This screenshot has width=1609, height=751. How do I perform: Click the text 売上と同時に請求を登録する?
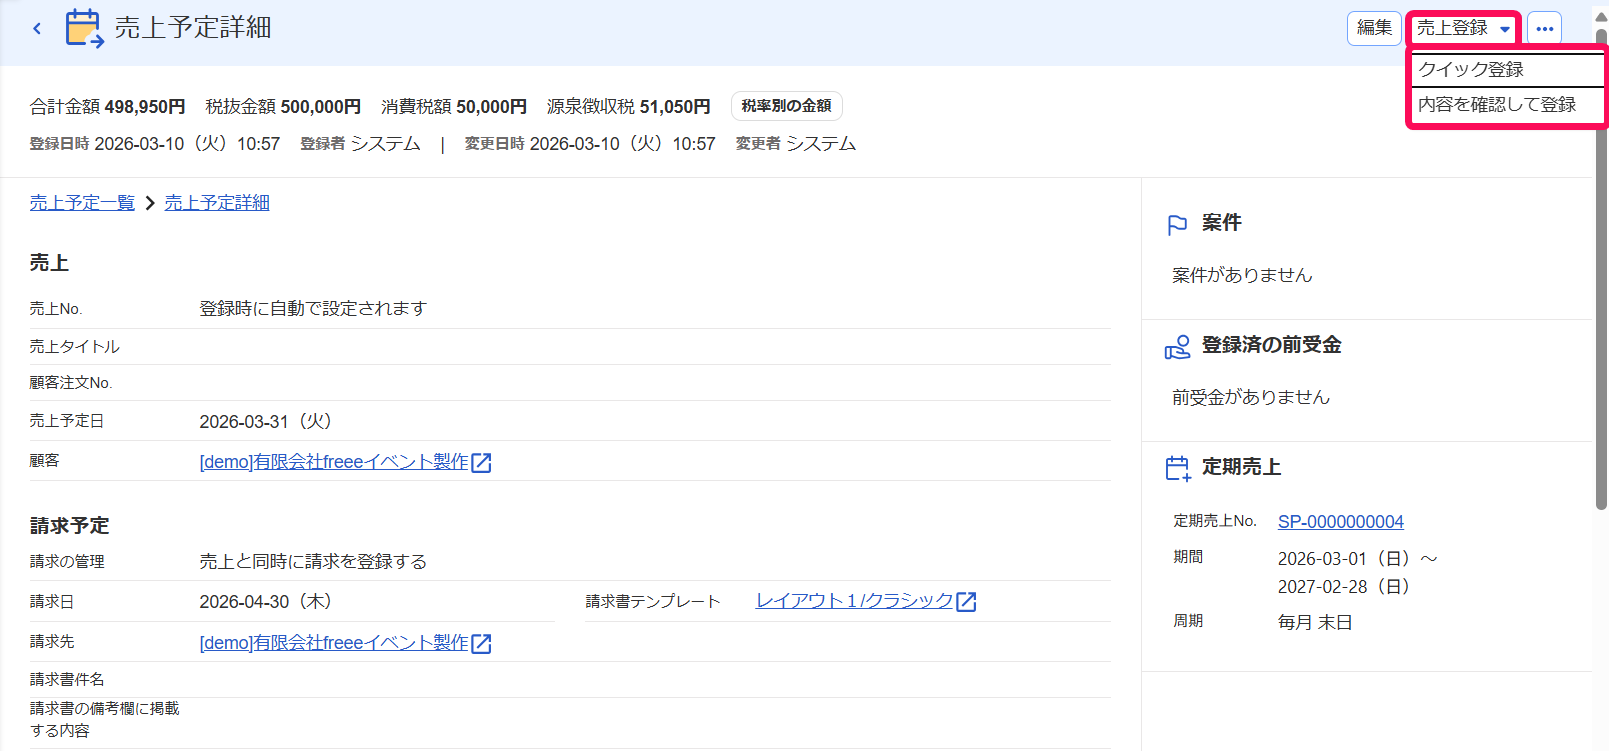[x=313, y=561]
